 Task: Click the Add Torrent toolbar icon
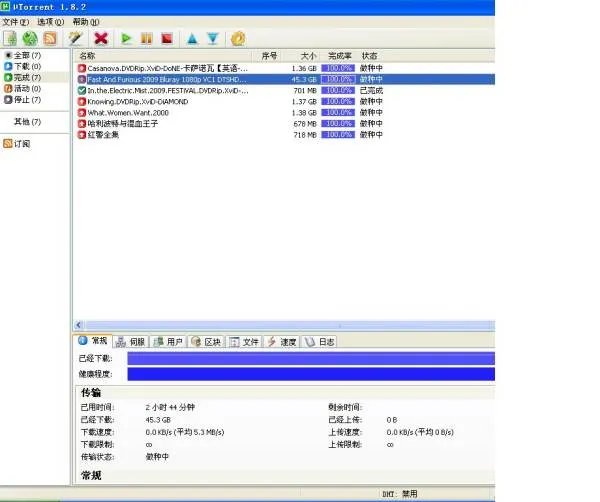[x=10, y=39]
